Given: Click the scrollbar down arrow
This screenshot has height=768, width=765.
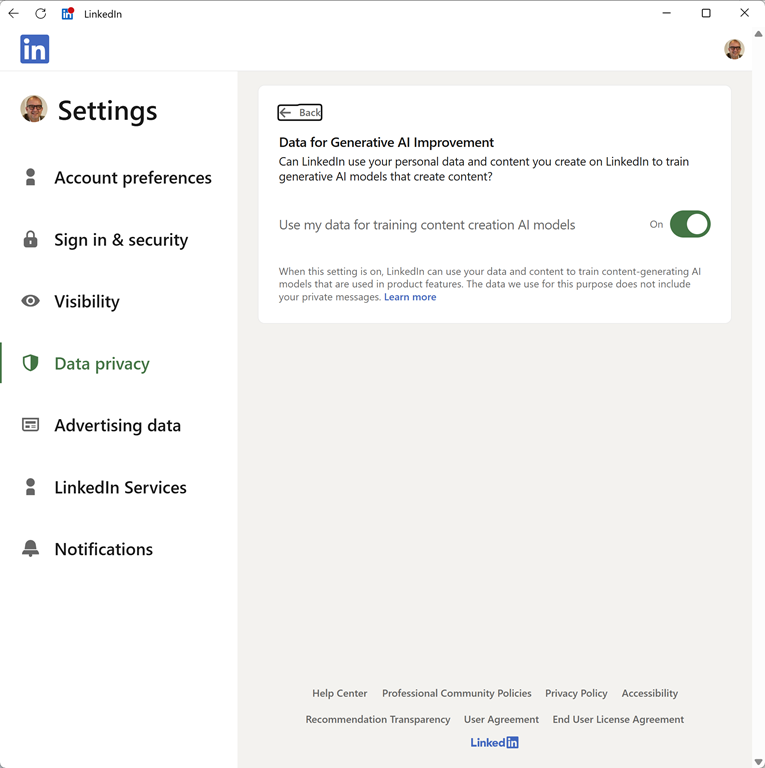Looking at the screenshot, I should coord(758,762).
